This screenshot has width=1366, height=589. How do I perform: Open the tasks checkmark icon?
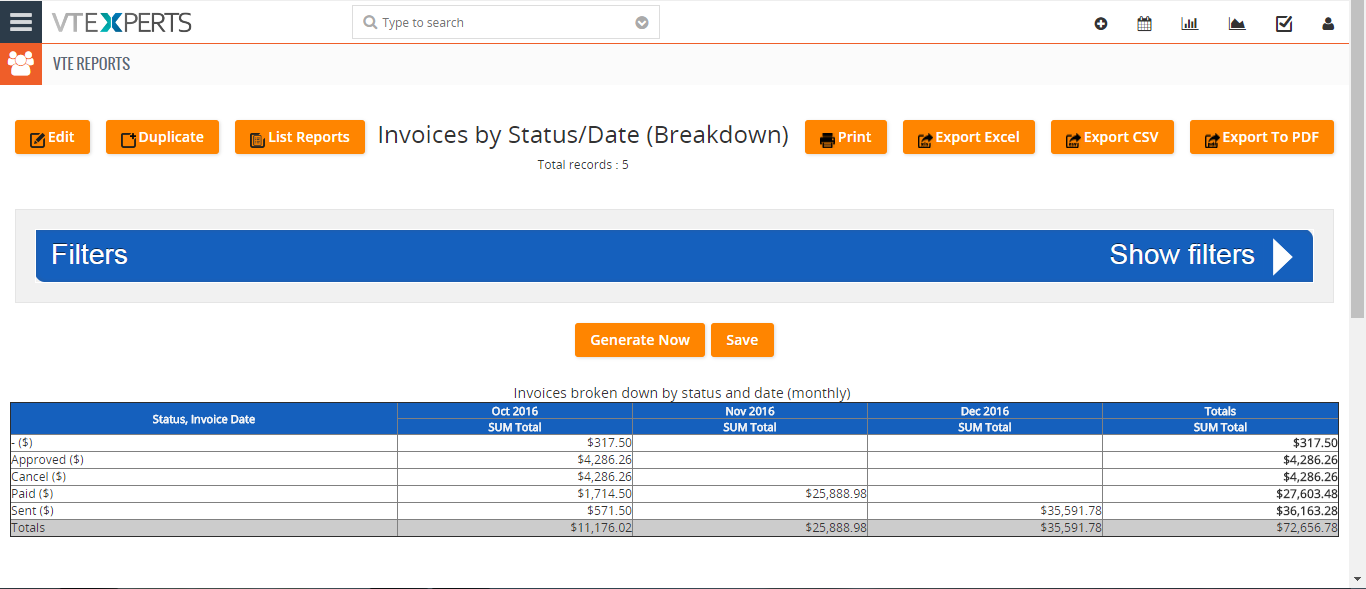click(1284, 24)
